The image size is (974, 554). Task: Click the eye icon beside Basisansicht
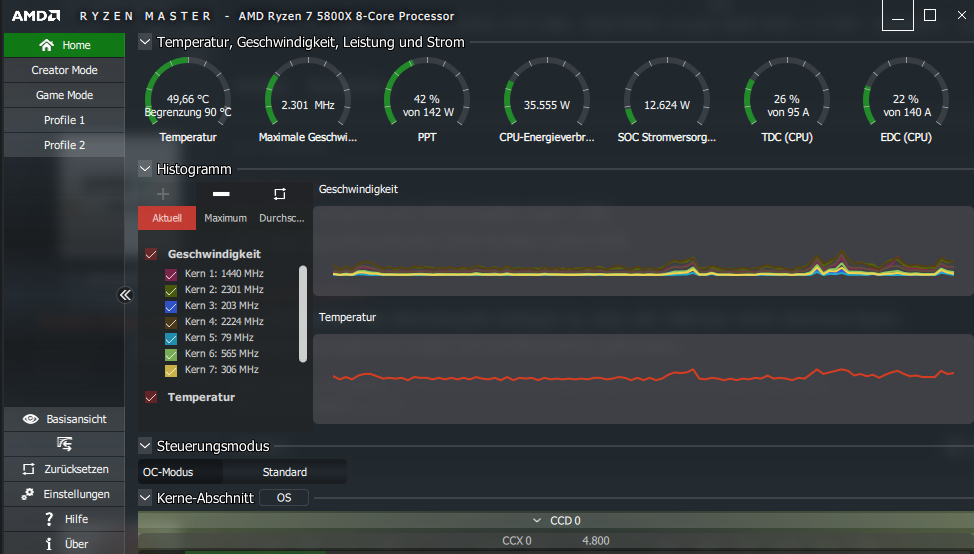point(30,419)
